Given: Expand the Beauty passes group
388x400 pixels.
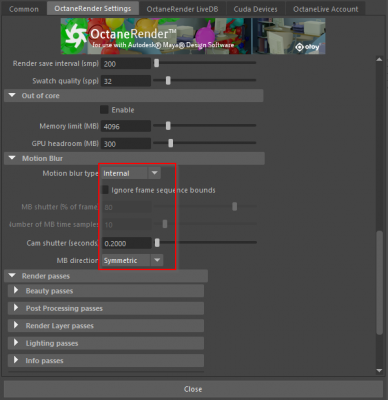Looking at the screenshot, I should point(16,291).
